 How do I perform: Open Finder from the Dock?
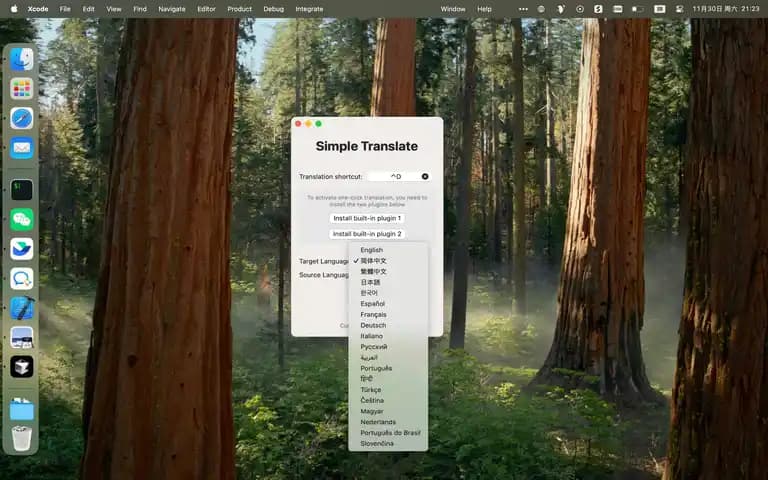pos(22,59)
